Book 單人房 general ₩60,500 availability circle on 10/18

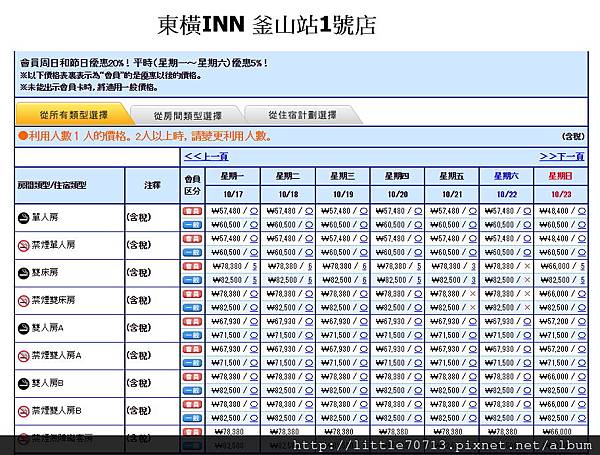pyautogui.click(x=309, y=225)
